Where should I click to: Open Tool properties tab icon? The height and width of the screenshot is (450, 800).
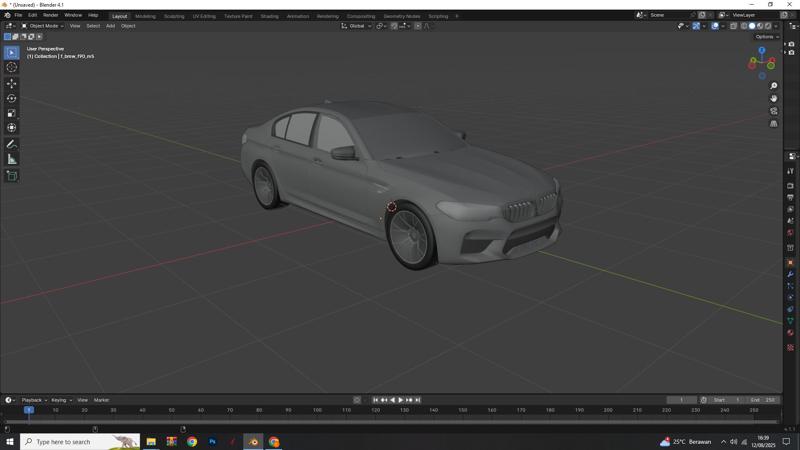790,172
